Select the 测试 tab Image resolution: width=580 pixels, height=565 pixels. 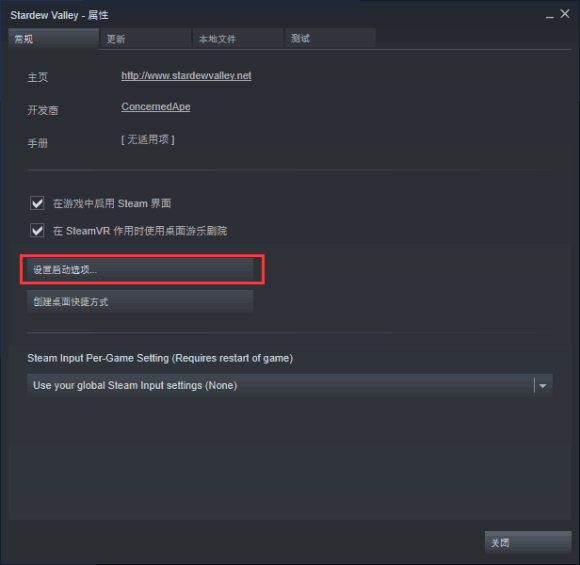pos(330,38)
